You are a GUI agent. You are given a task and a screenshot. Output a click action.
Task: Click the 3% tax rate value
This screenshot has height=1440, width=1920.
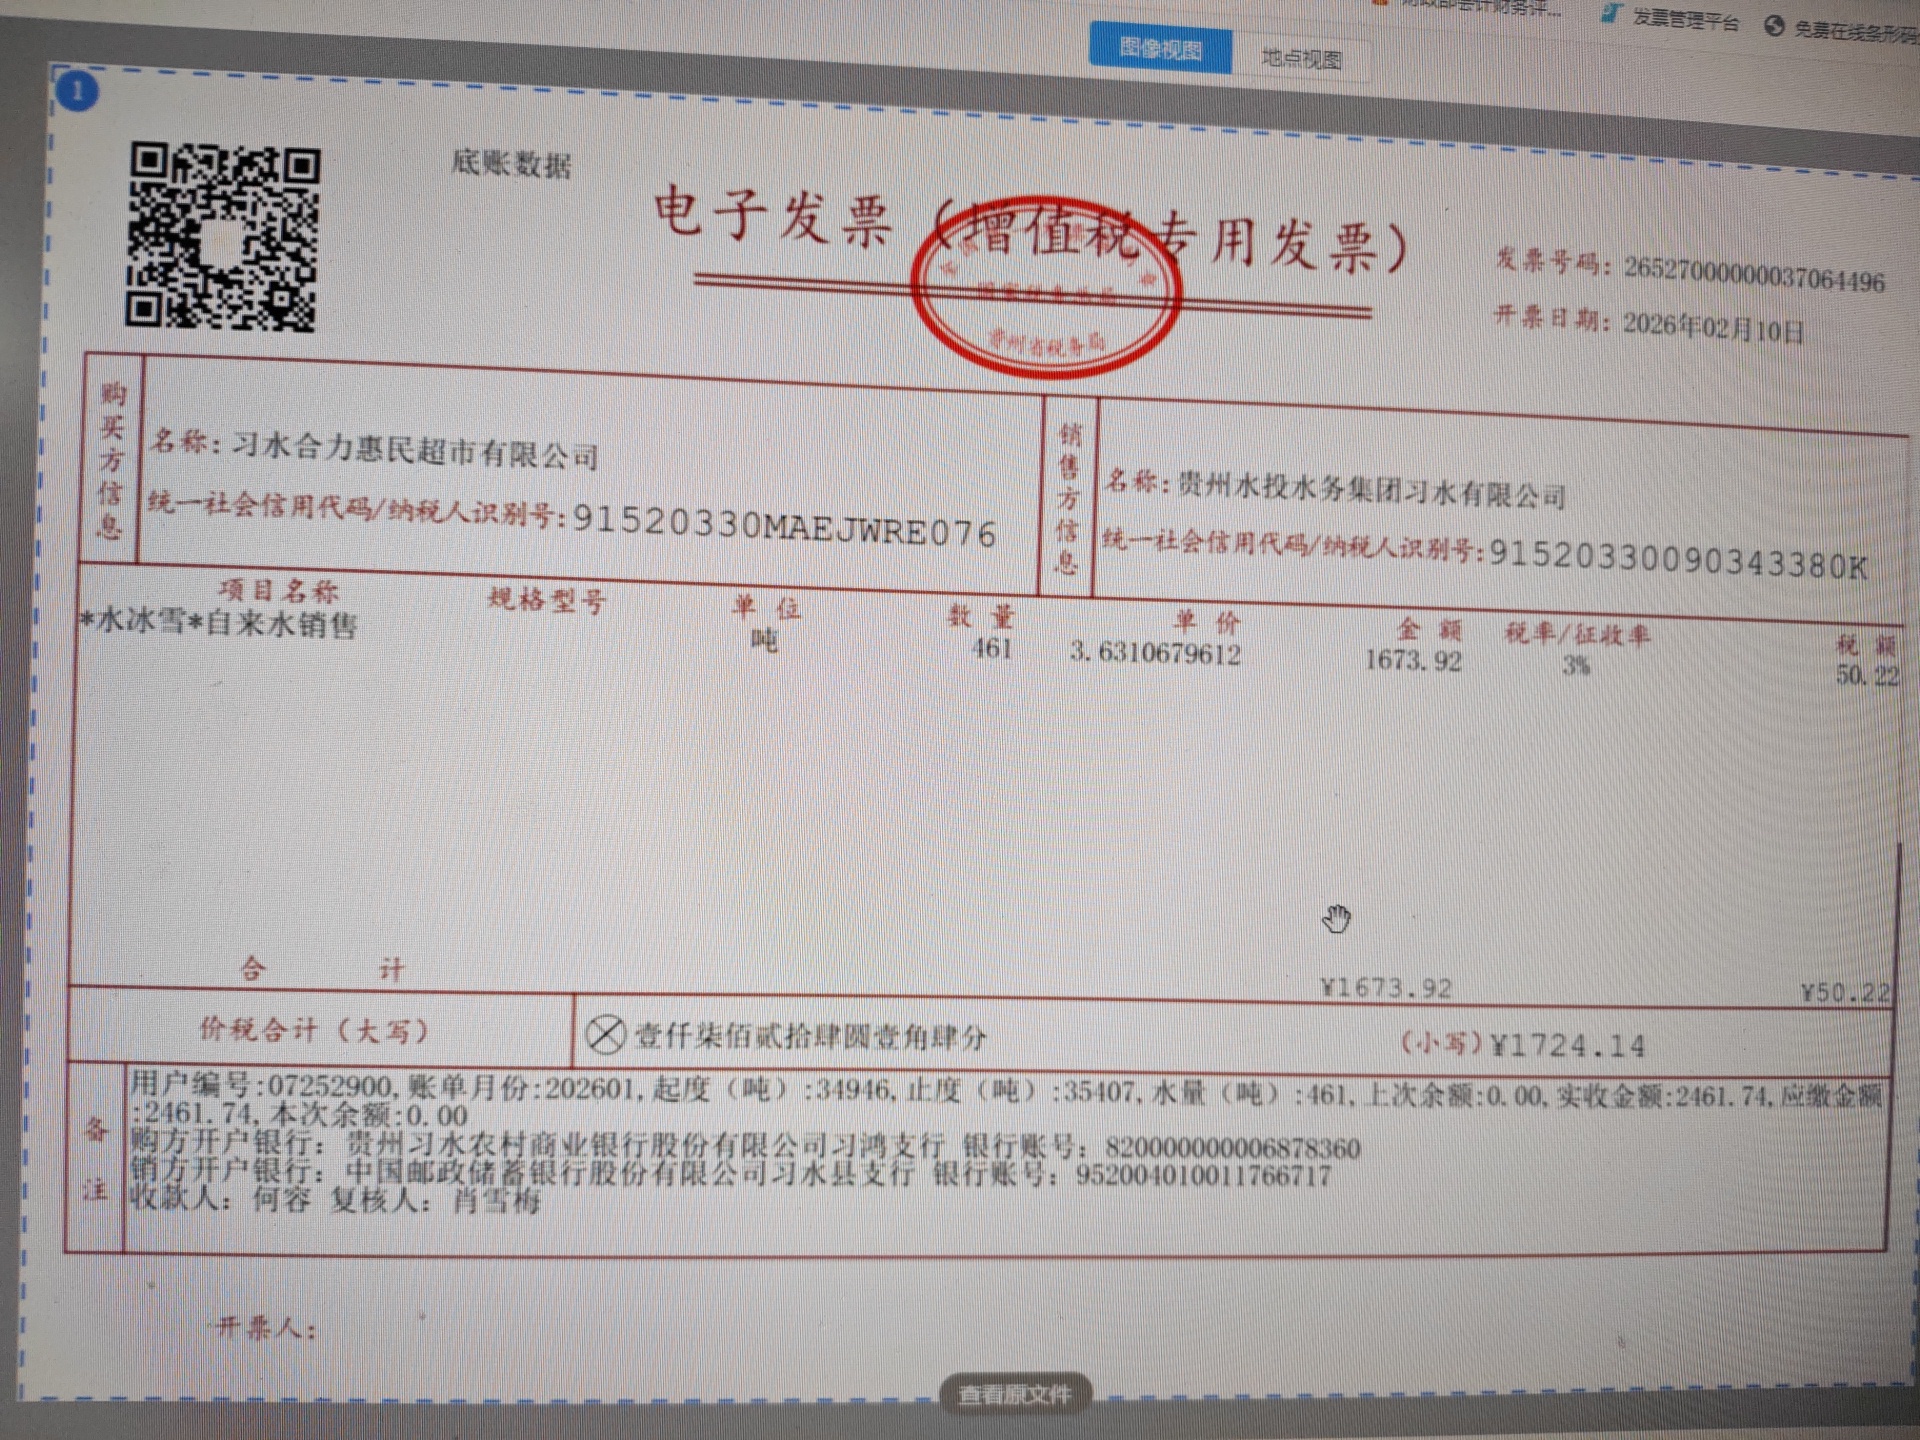(1576, 666)
